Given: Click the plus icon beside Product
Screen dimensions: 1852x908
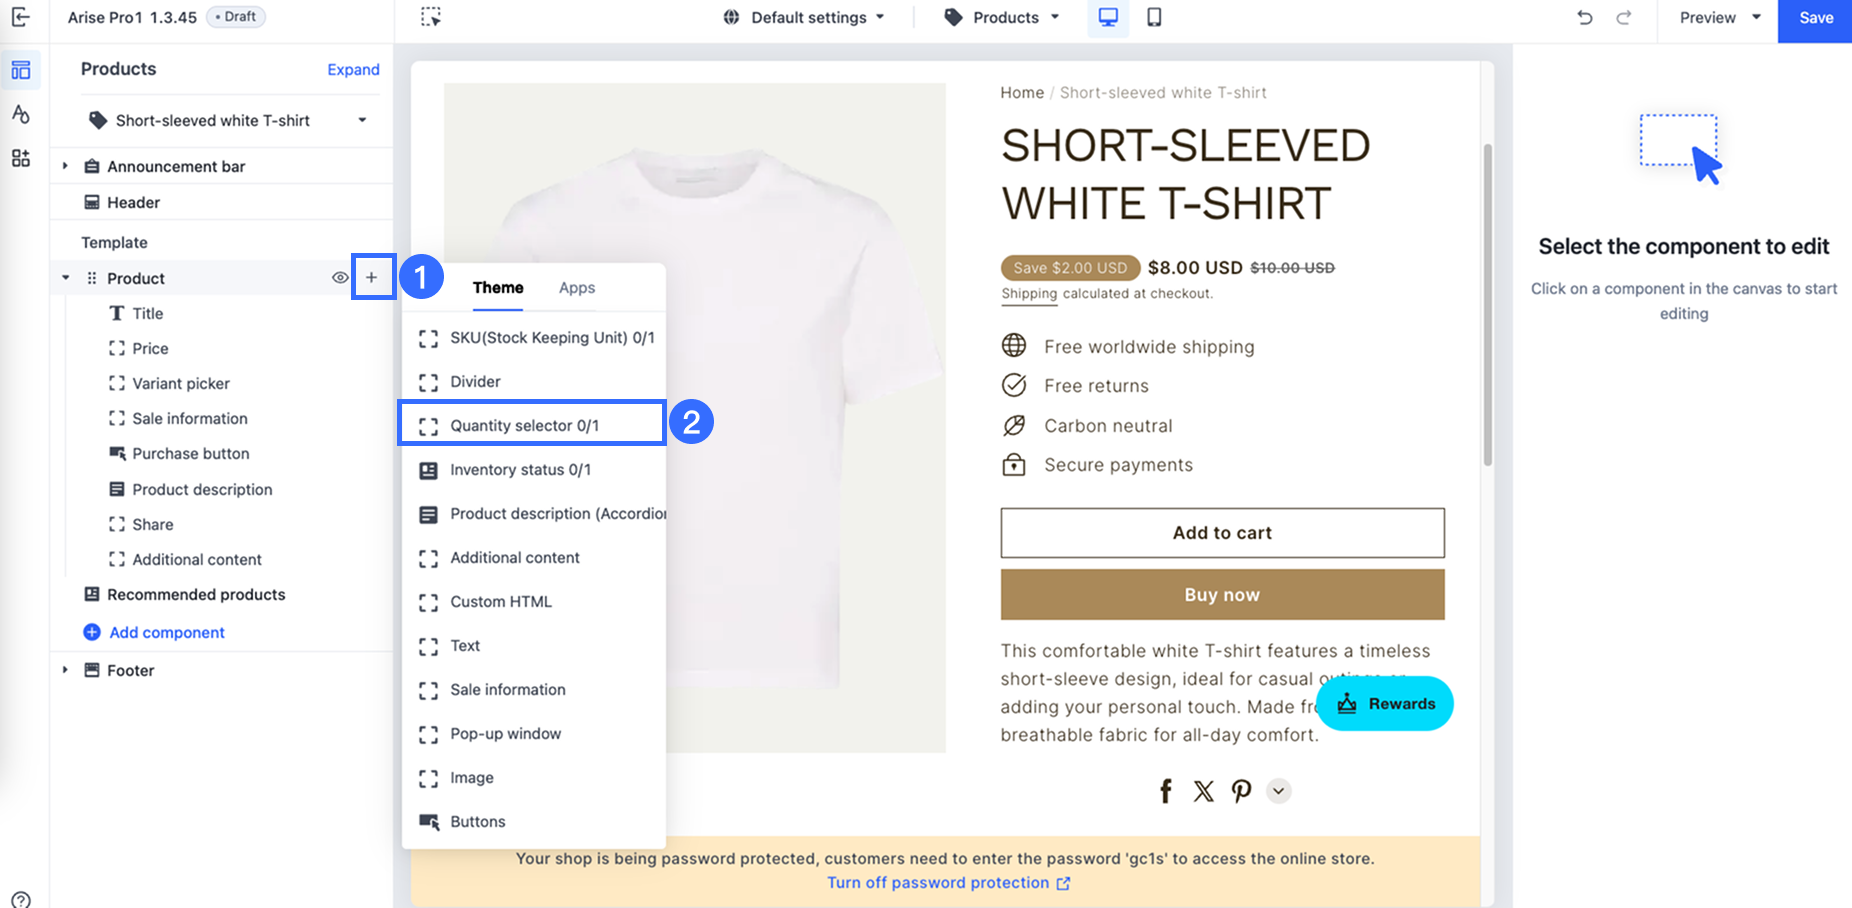Looking at the screenshot, I should tap(372, 278).
